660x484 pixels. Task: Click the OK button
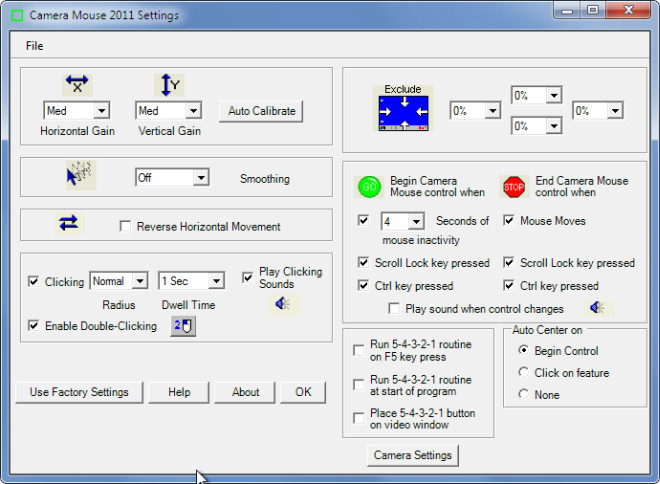coord(303,392)
